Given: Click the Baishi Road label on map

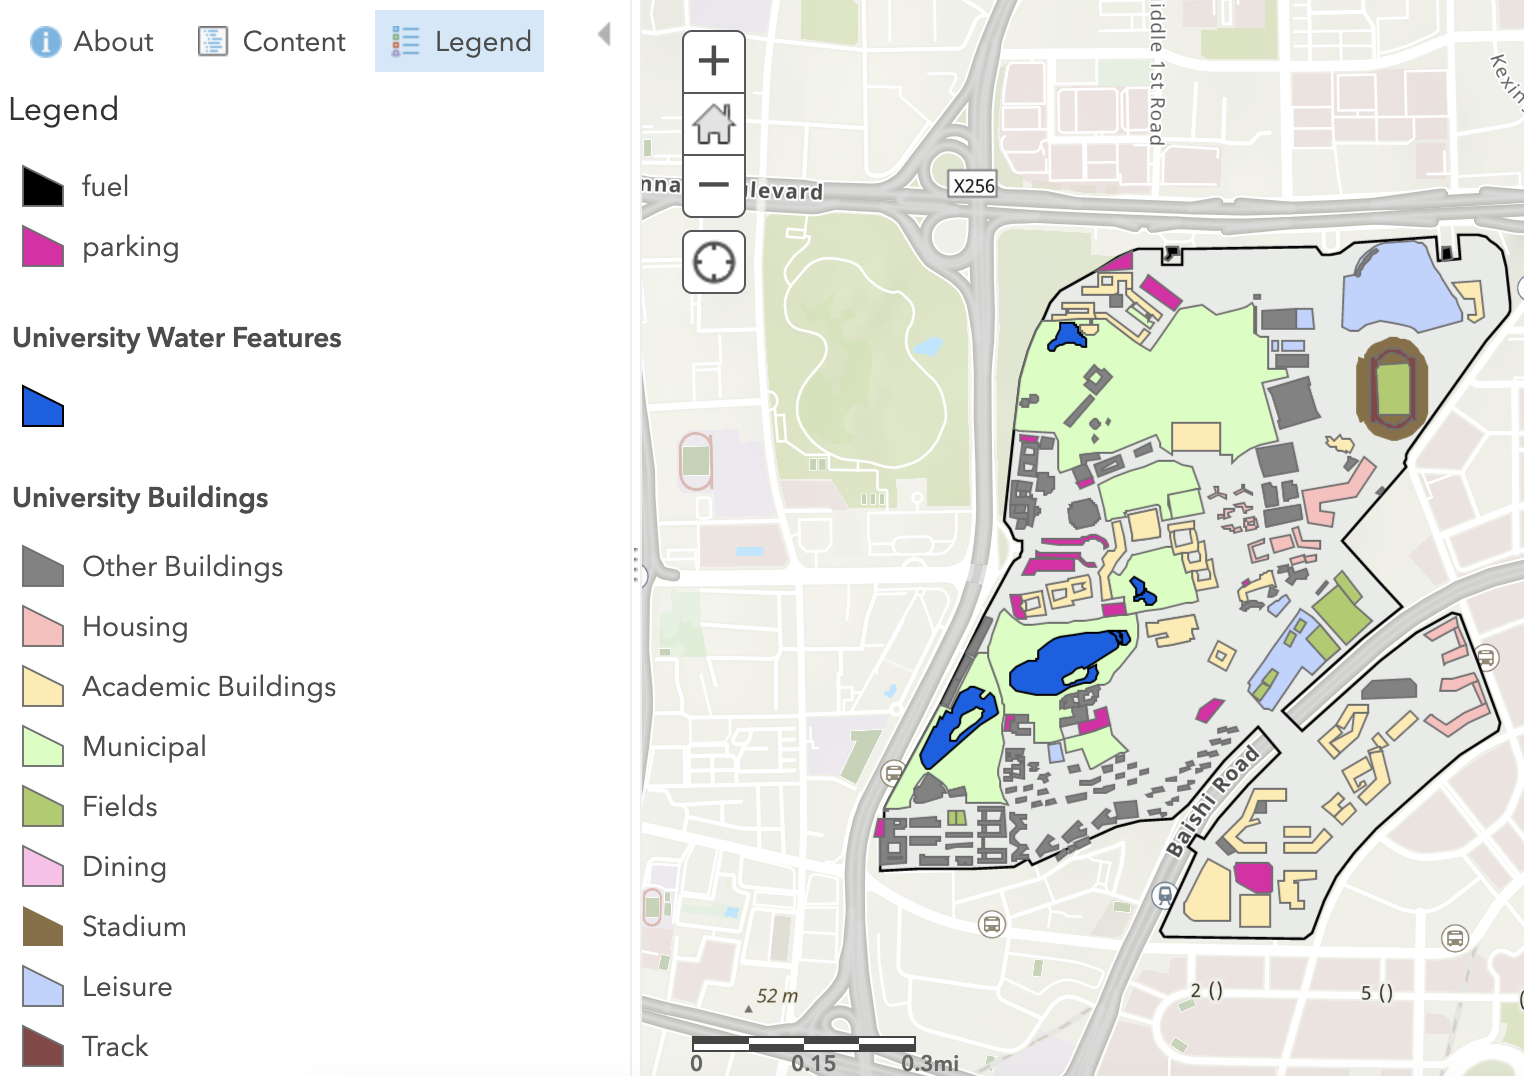Looking at the screenshot, I should coord(1213,802).
